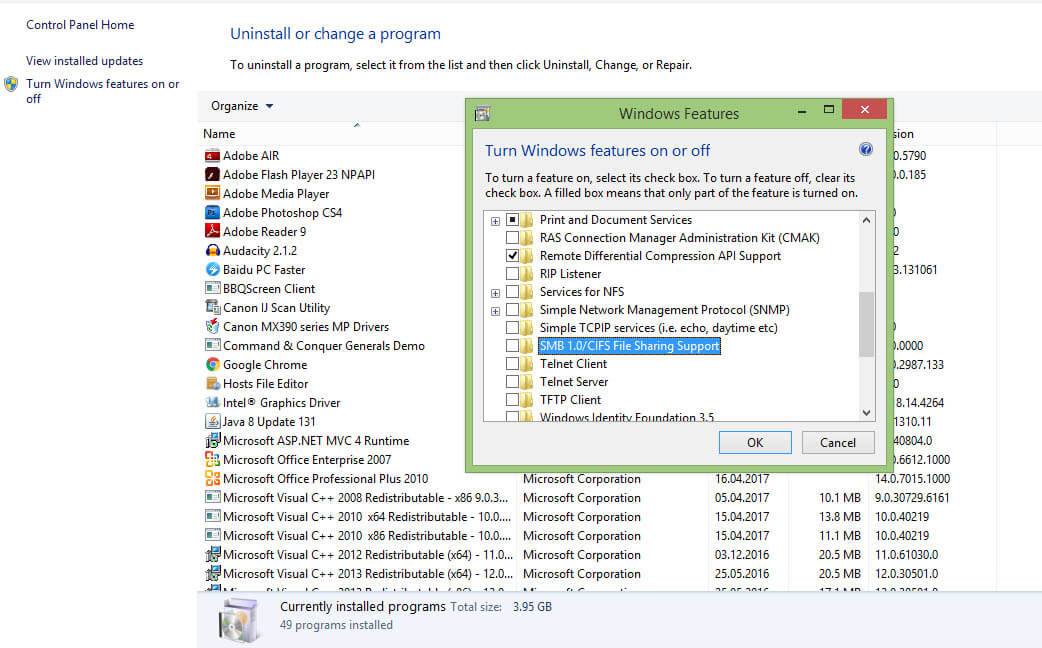
Task: Minimize the Windows Features dialog
Action: [802, 110]
